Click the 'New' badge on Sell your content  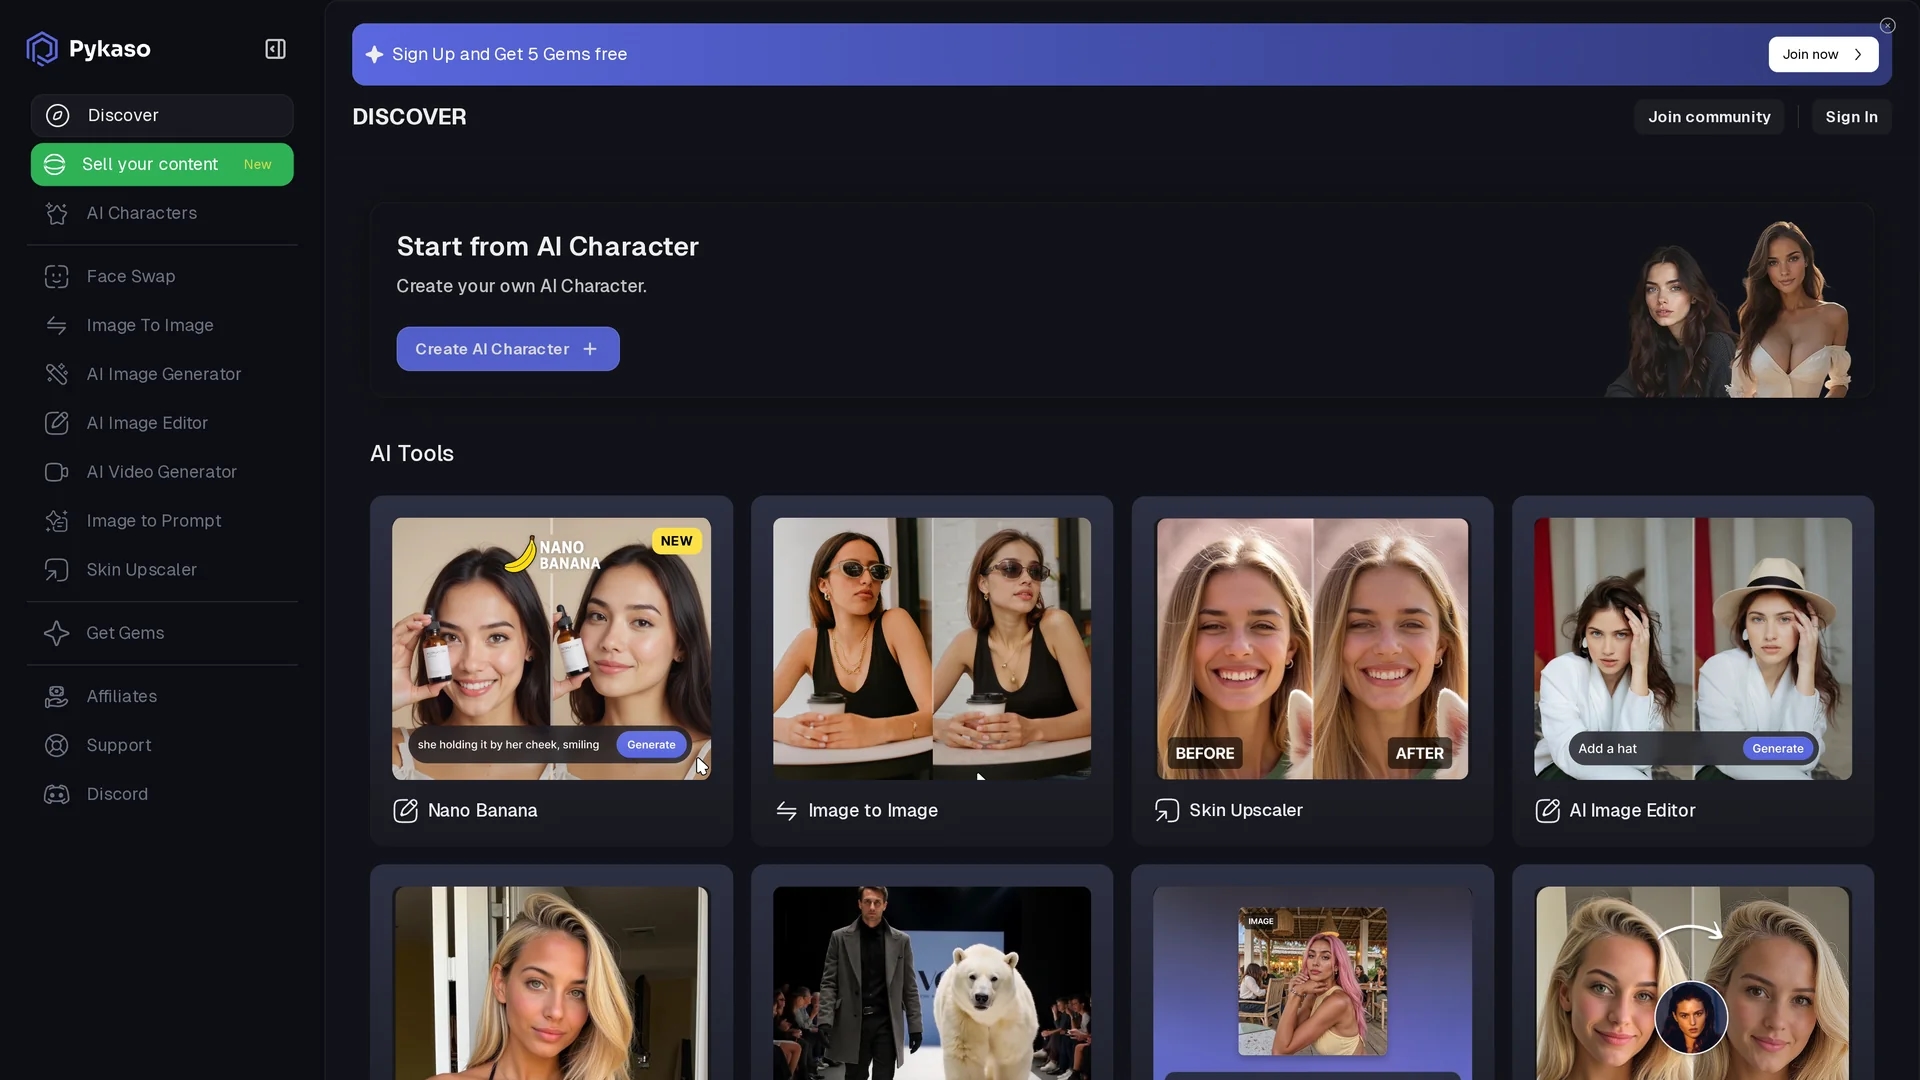[257, 165]
